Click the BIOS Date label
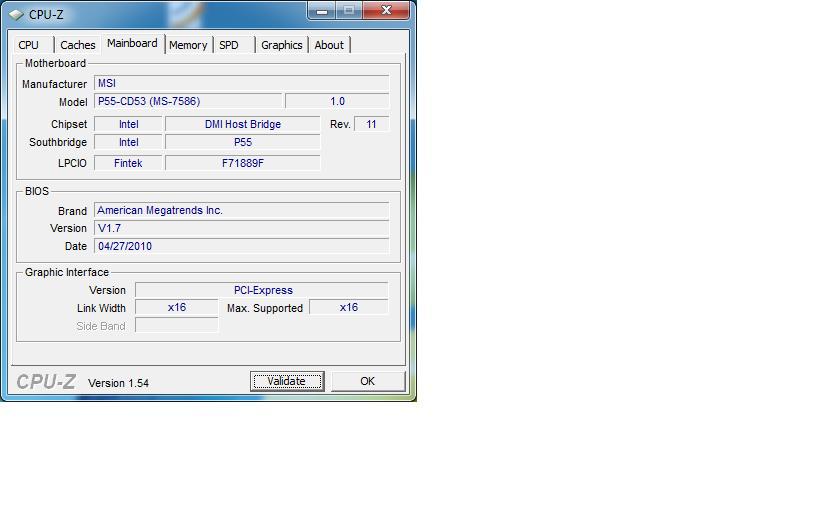 point(76,246)
